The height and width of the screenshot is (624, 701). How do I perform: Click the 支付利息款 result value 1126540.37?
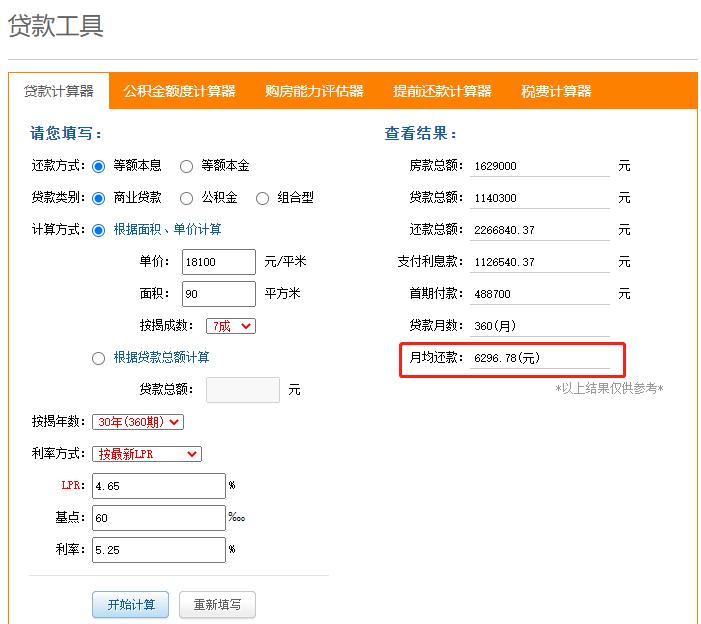(540, 262)
